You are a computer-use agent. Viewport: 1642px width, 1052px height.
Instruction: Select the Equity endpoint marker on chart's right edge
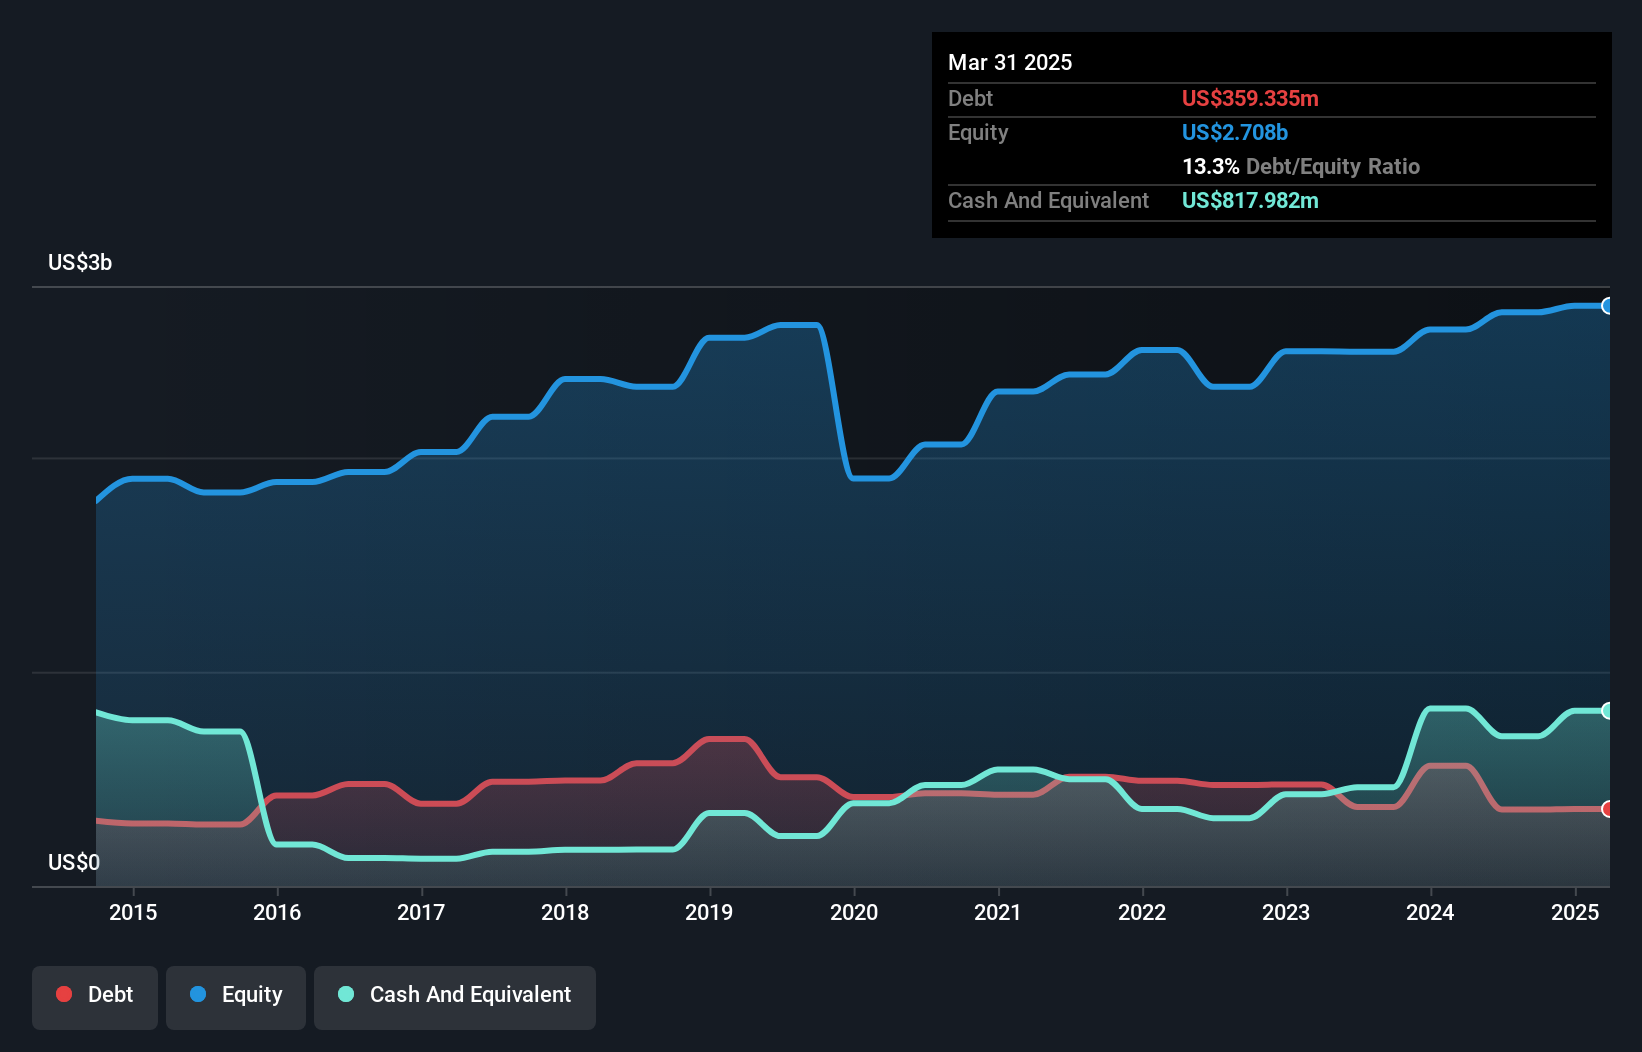(x=1607, y=306)
